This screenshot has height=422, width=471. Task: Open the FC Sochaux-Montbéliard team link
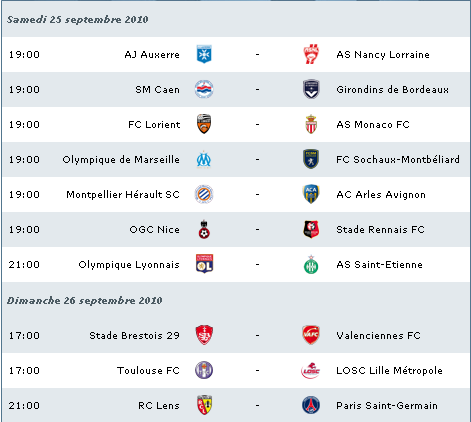[x=398, y=160]
